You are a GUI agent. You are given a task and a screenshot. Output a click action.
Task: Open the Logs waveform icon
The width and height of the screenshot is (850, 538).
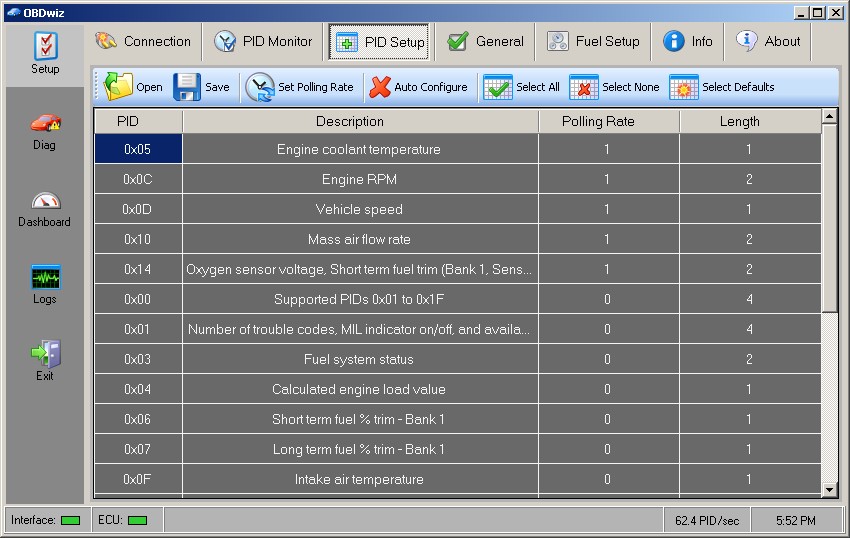coord(46,278)
